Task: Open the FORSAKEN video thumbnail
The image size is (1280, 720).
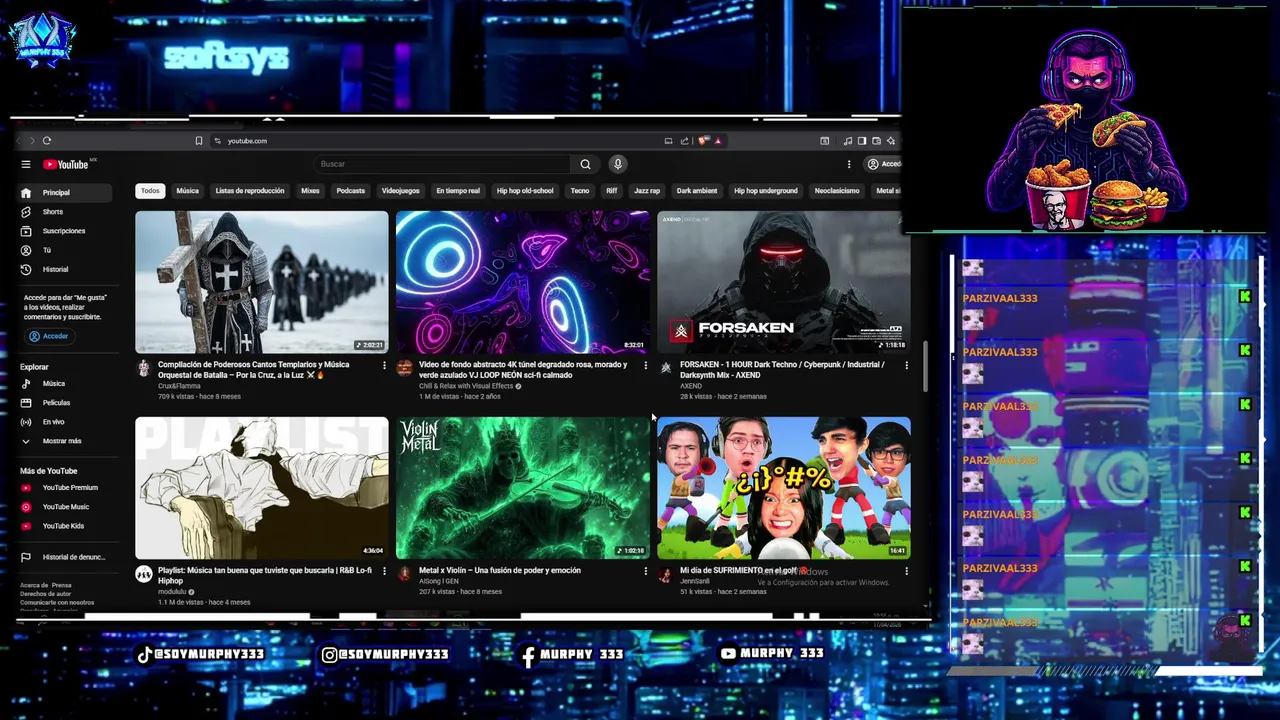Action: pos(784,282)
